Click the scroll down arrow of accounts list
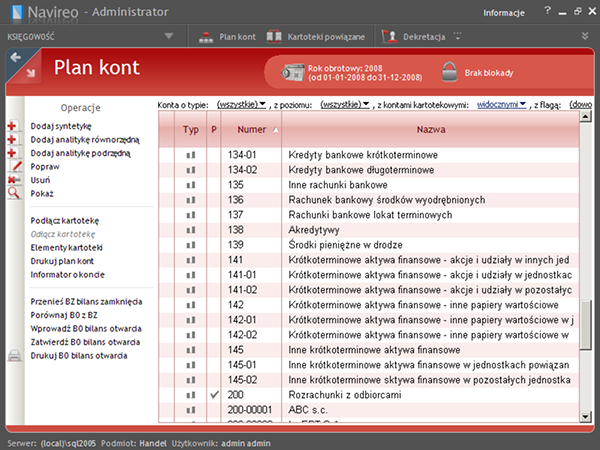Image resolution: width=600 pixels, height=450 pixels. pyautogui.click(x=586, y=417)
